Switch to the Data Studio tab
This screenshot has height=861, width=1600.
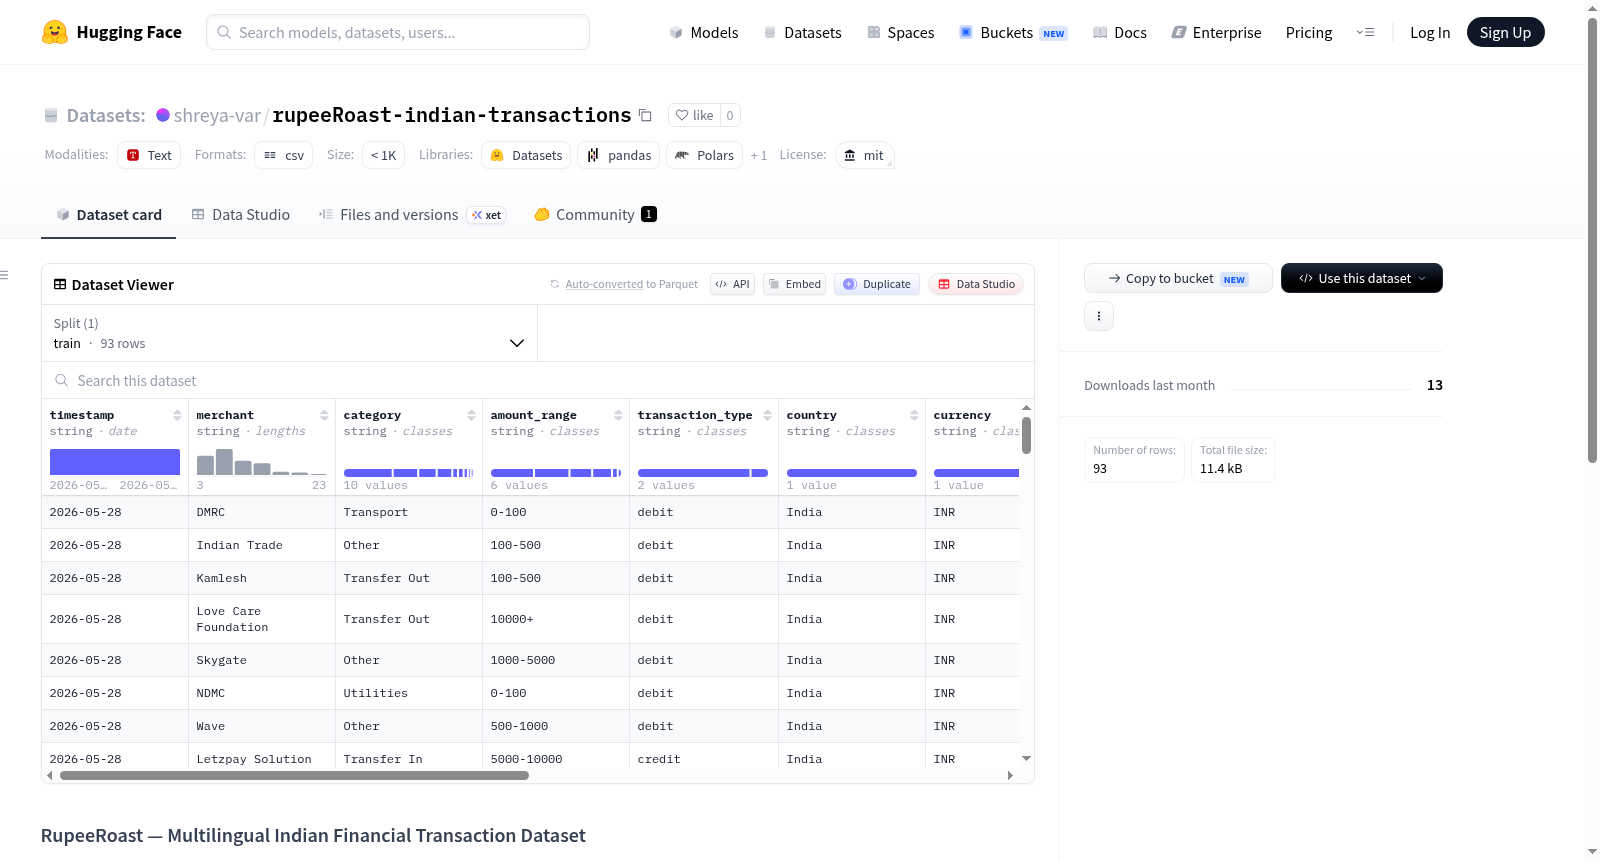pyautogui.click(x=241, y=214)
